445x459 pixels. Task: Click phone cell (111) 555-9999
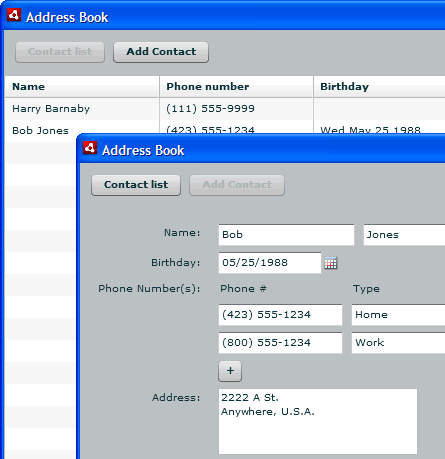tap(210, 109)
